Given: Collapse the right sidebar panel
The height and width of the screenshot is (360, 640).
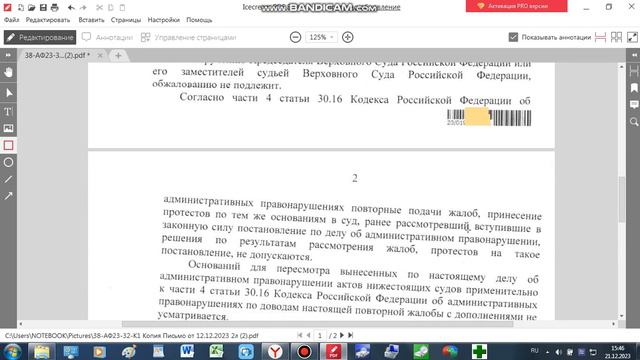Looking at the screenshot, I should point(634,55).
